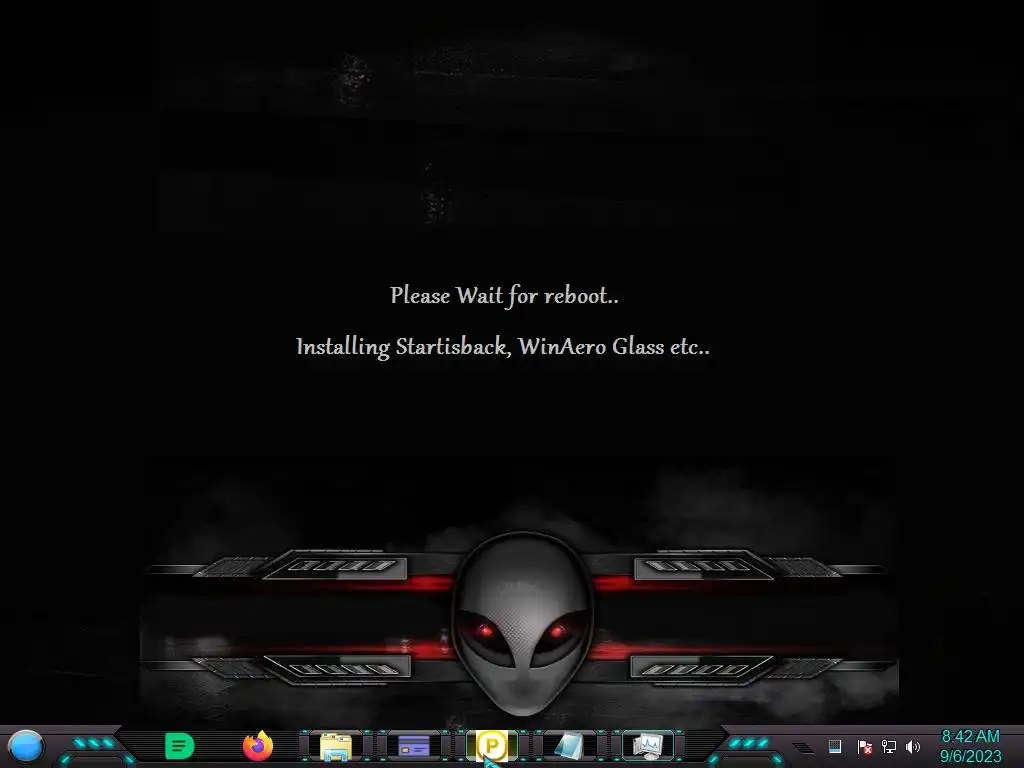Screen dimensions: 1024x768
Task: Select the yellow P app in the taskbar
Action: (492, 746)
